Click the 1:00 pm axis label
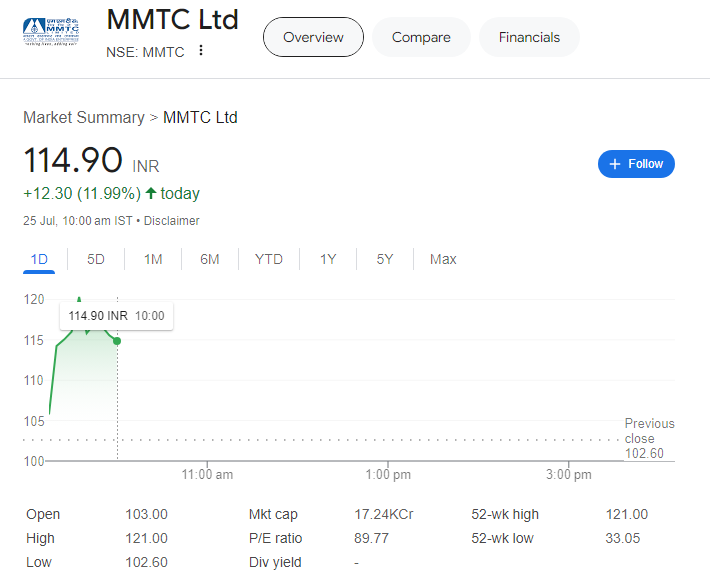The image size is (710, 583). click(388, 475)
